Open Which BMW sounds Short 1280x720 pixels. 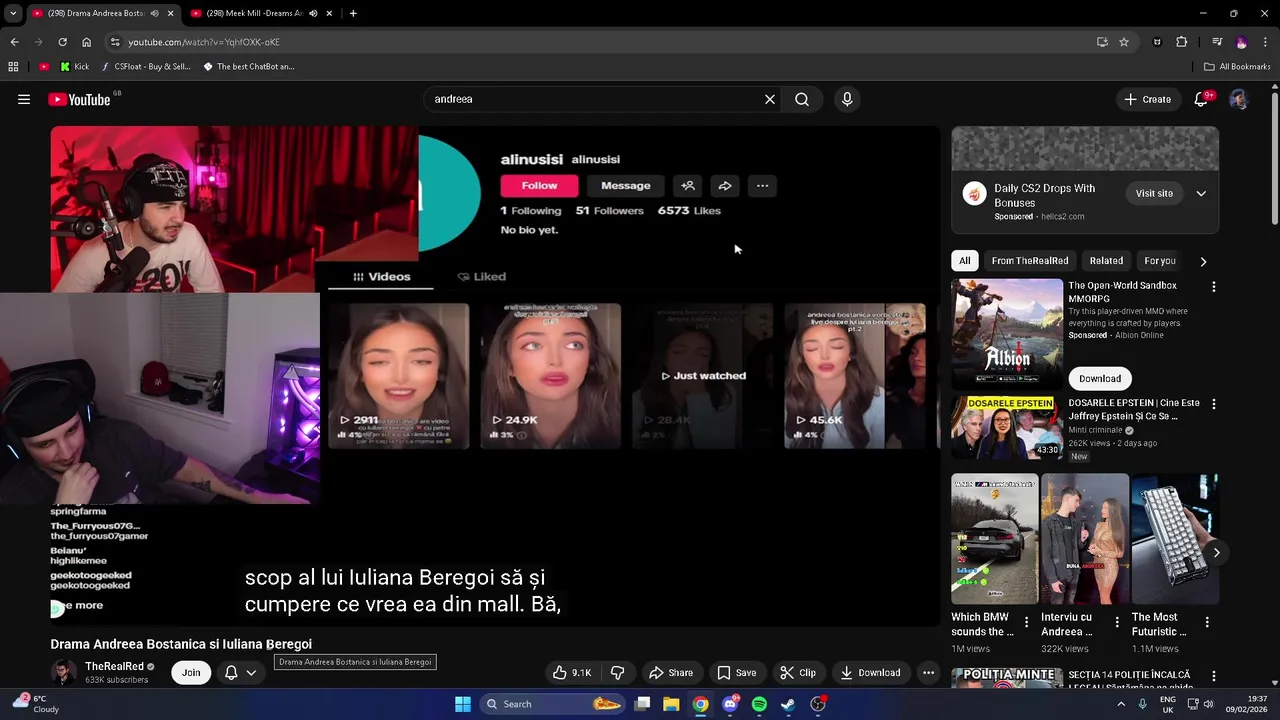[994, 540]
